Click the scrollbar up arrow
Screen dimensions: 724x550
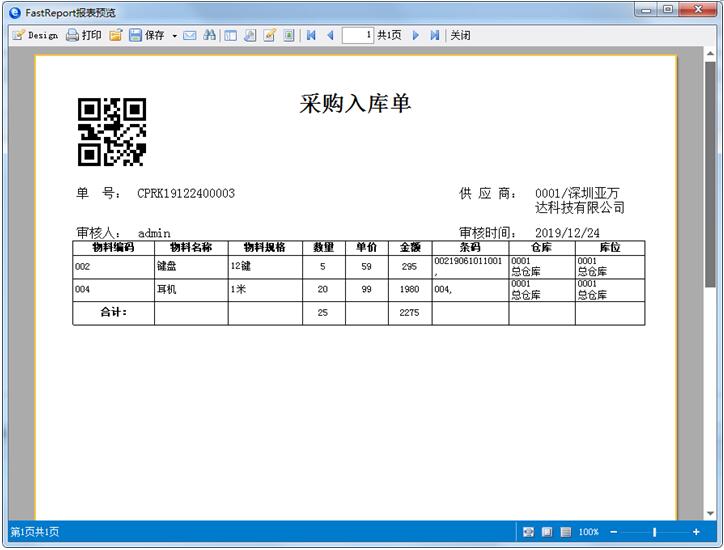tap(710, 54)
